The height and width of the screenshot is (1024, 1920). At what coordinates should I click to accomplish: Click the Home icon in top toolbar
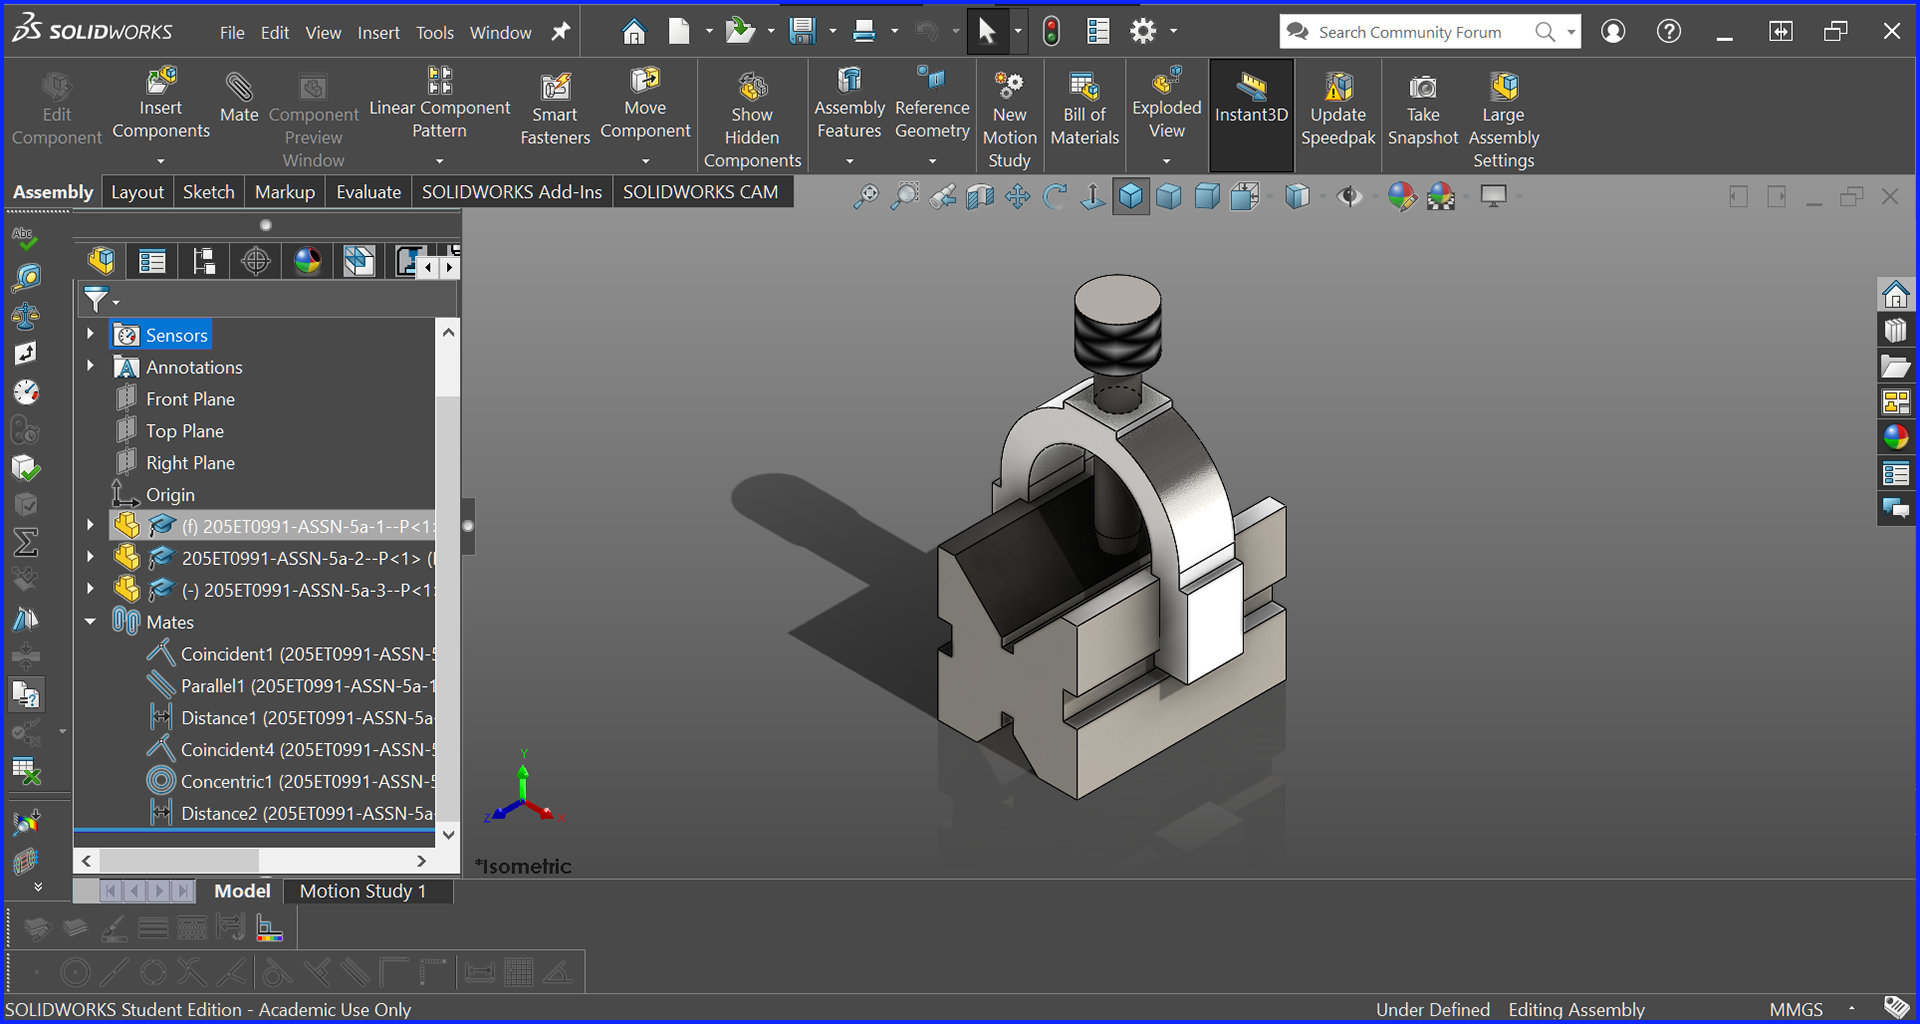(633, 32)
